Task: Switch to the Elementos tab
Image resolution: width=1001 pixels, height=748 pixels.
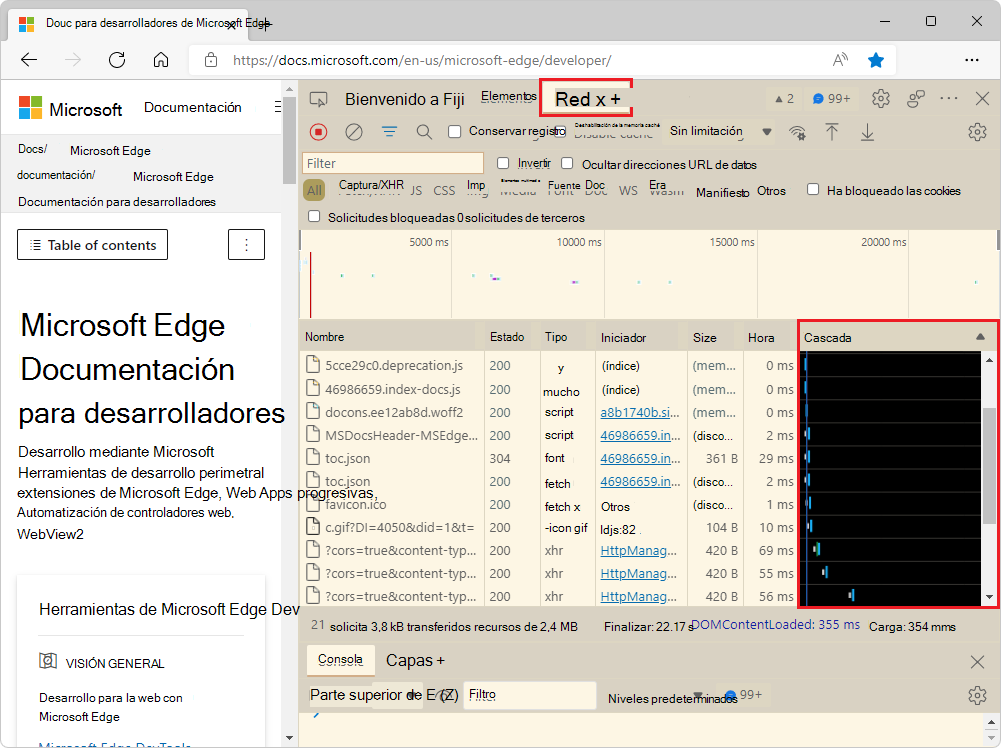Action: click(x=508, y=96)
